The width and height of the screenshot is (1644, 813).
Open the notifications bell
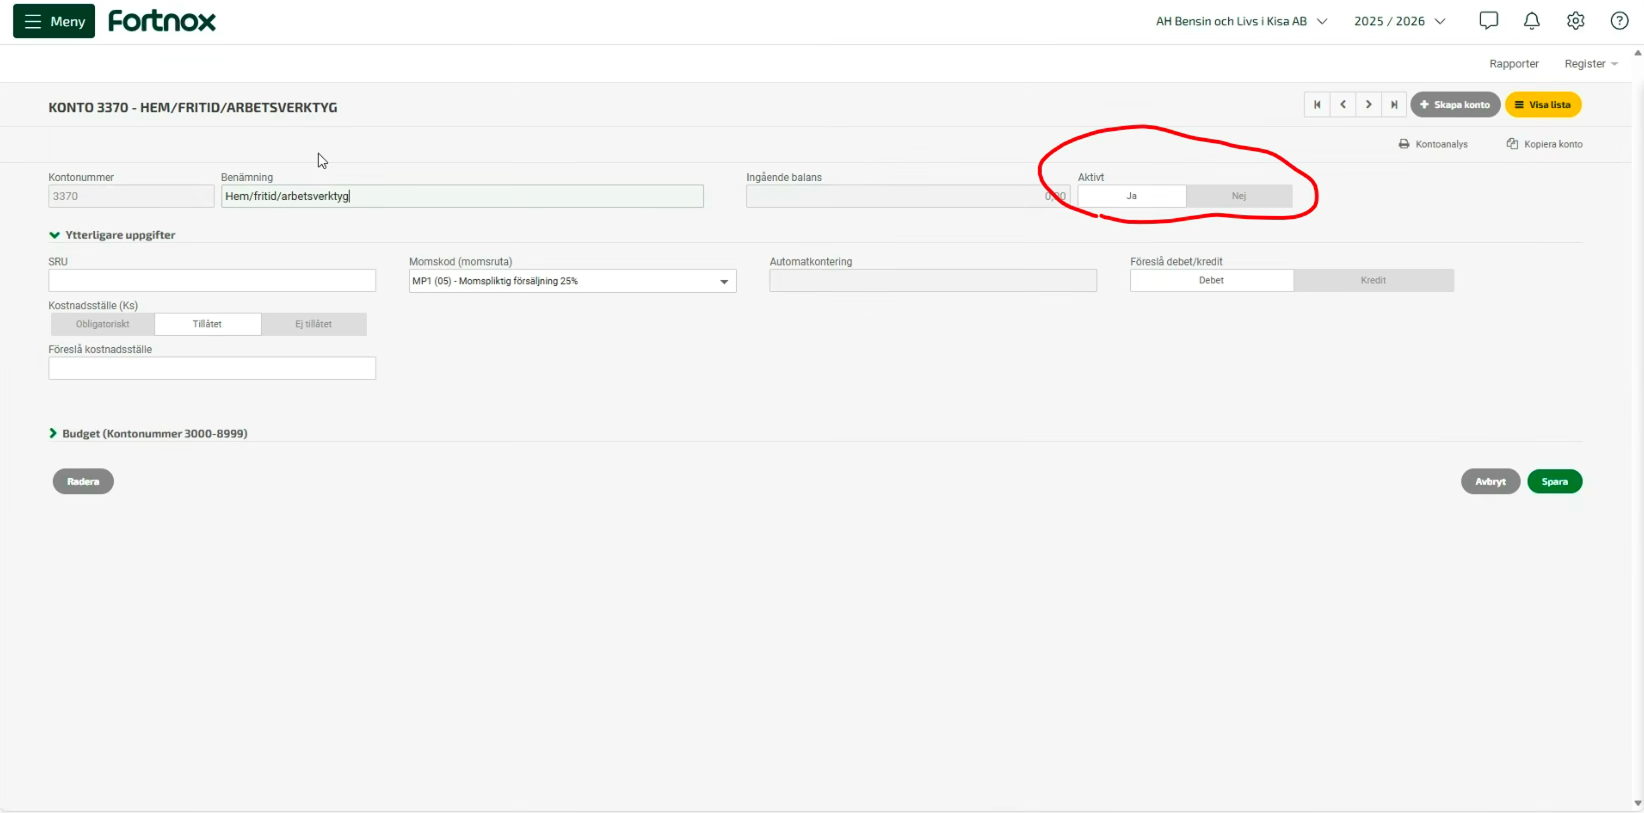[1531, 21]
